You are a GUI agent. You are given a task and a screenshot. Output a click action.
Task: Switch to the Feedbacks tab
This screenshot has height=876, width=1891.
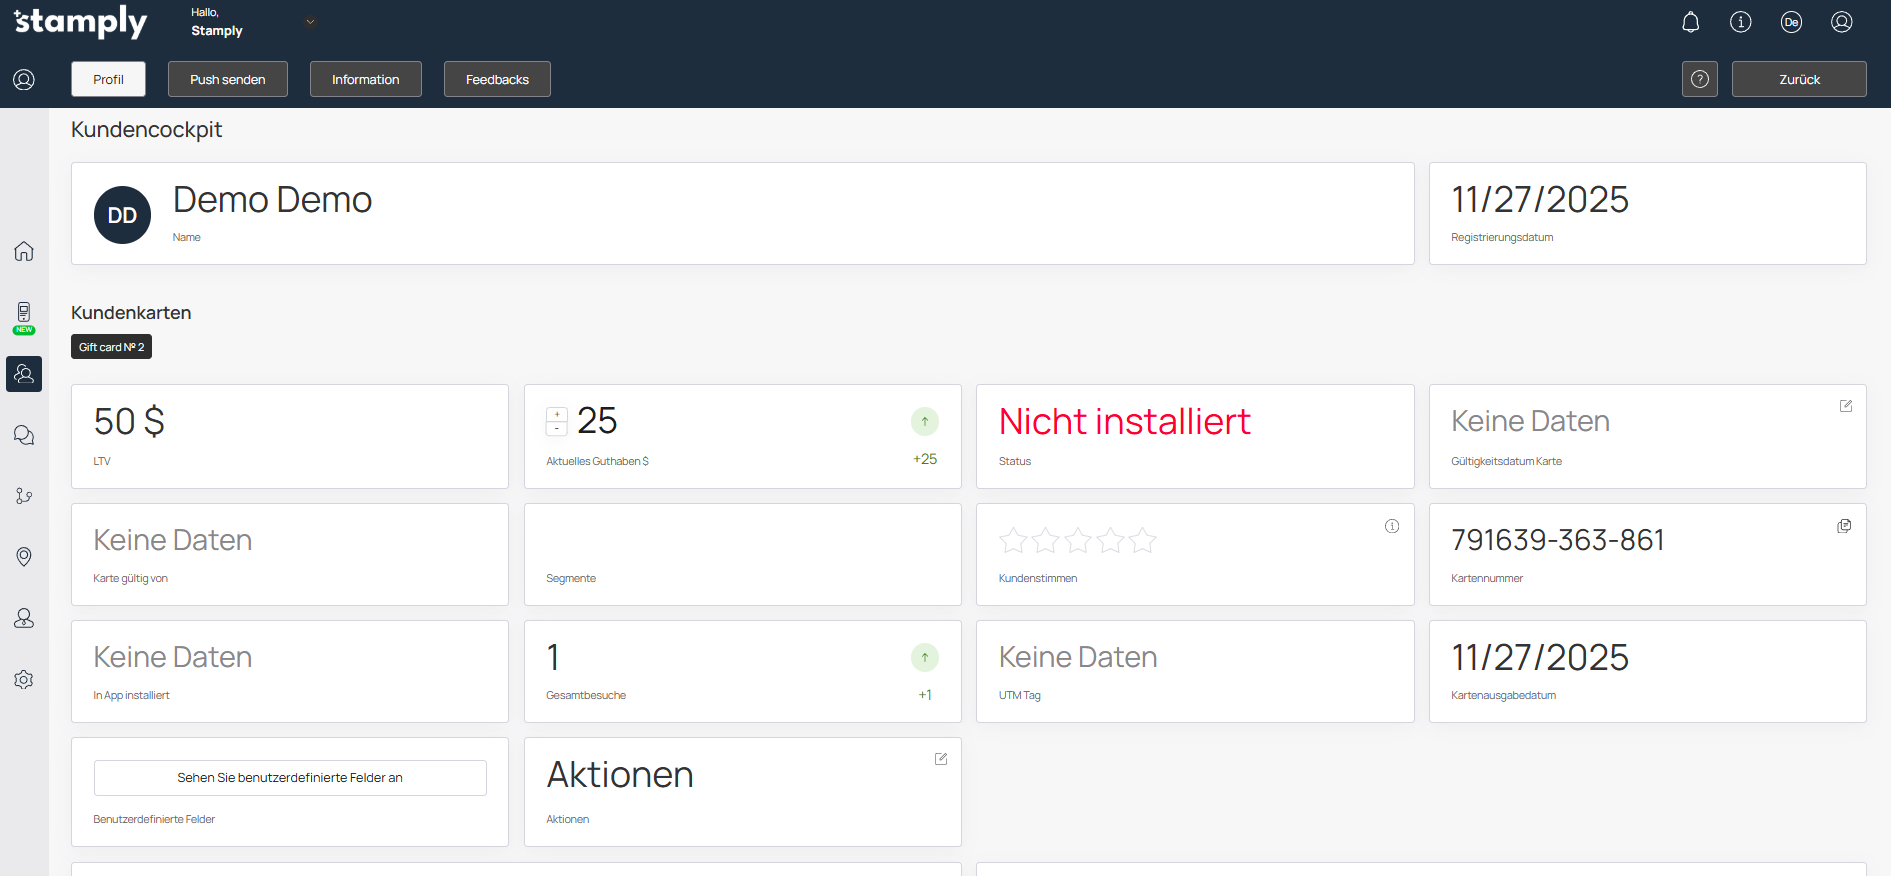(x=497, y=79)
